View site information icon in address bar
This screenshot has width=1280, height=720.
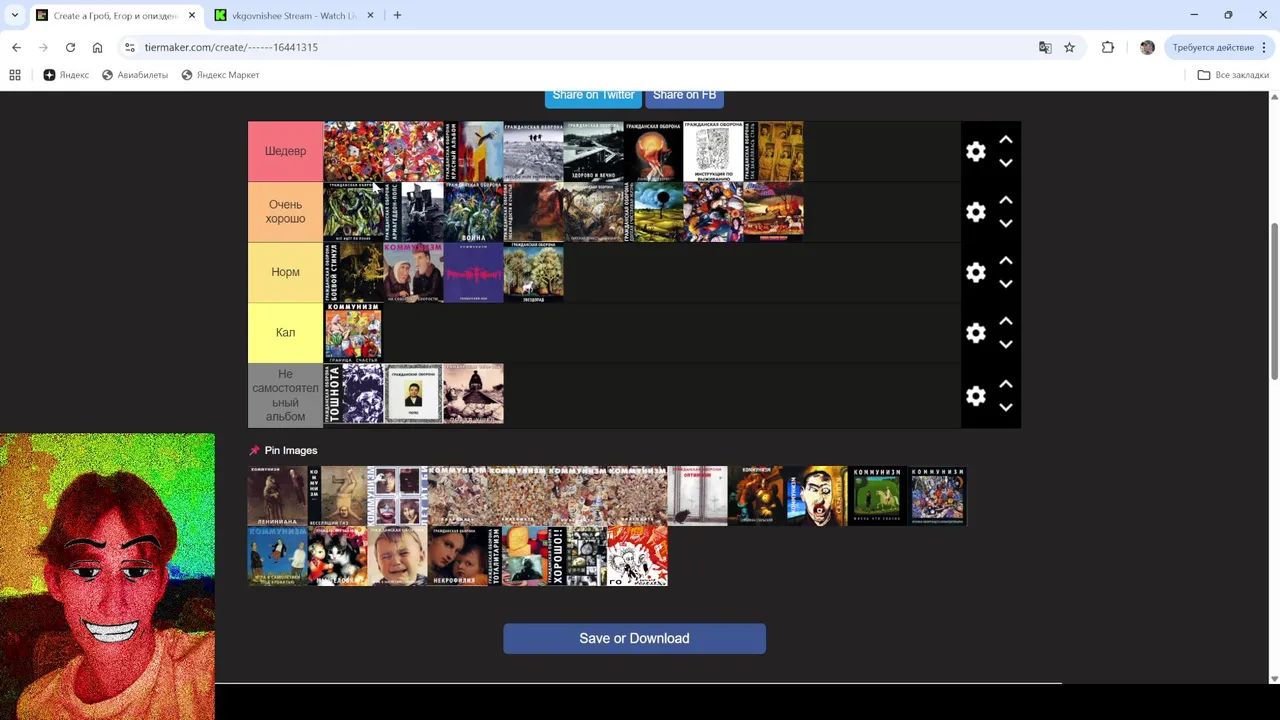pyautogui.click(x=130, y=47)
